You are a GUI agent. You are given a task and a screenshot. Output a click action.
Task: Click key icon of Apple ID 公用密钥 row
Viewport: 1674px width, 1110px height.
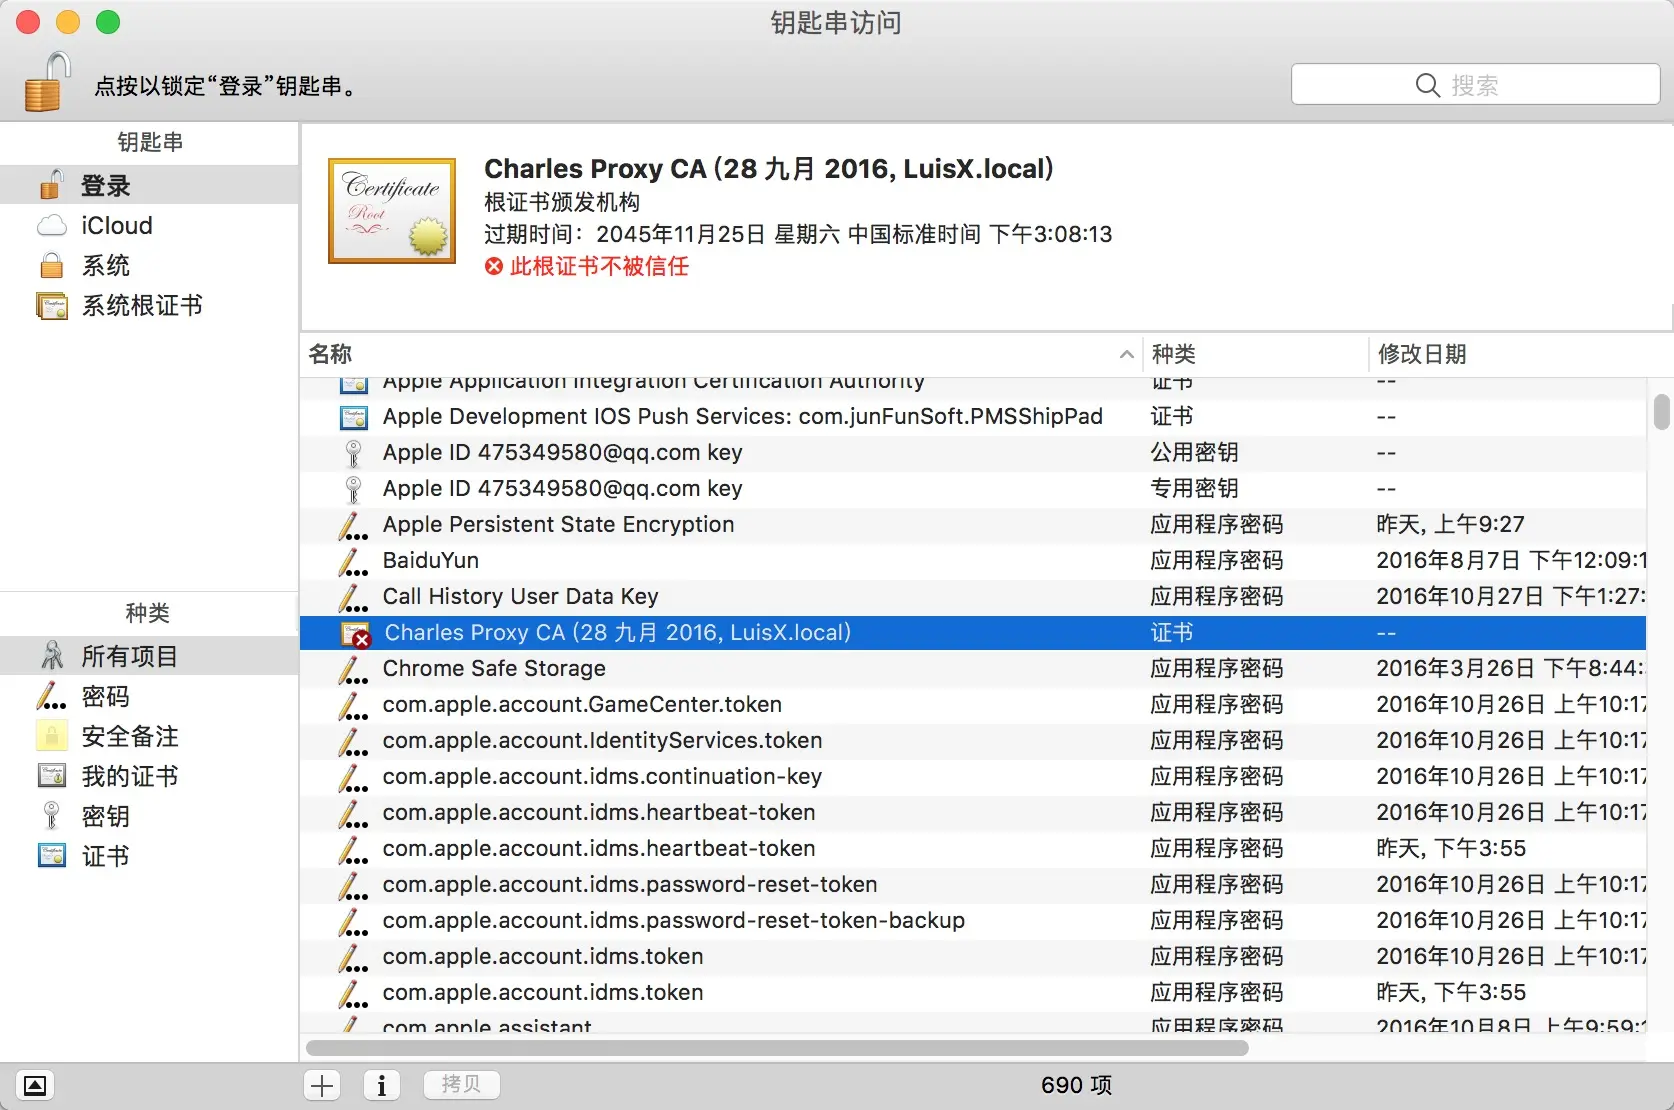click(x=353, y=453)
